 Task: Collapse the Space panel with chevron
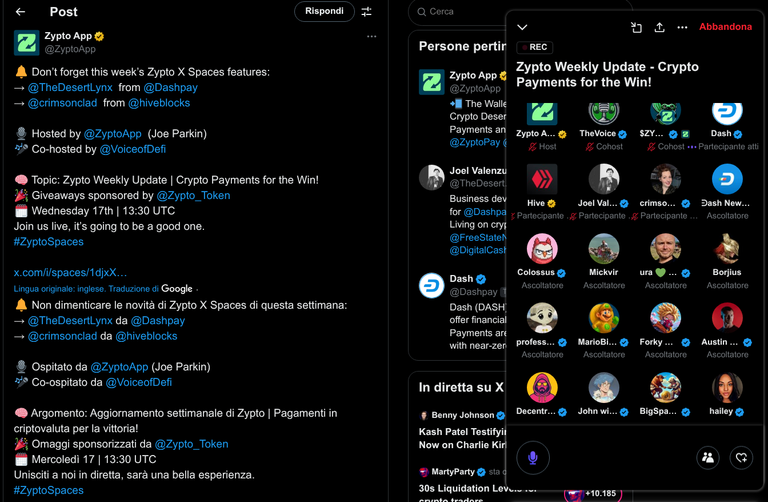coord(522,27)
